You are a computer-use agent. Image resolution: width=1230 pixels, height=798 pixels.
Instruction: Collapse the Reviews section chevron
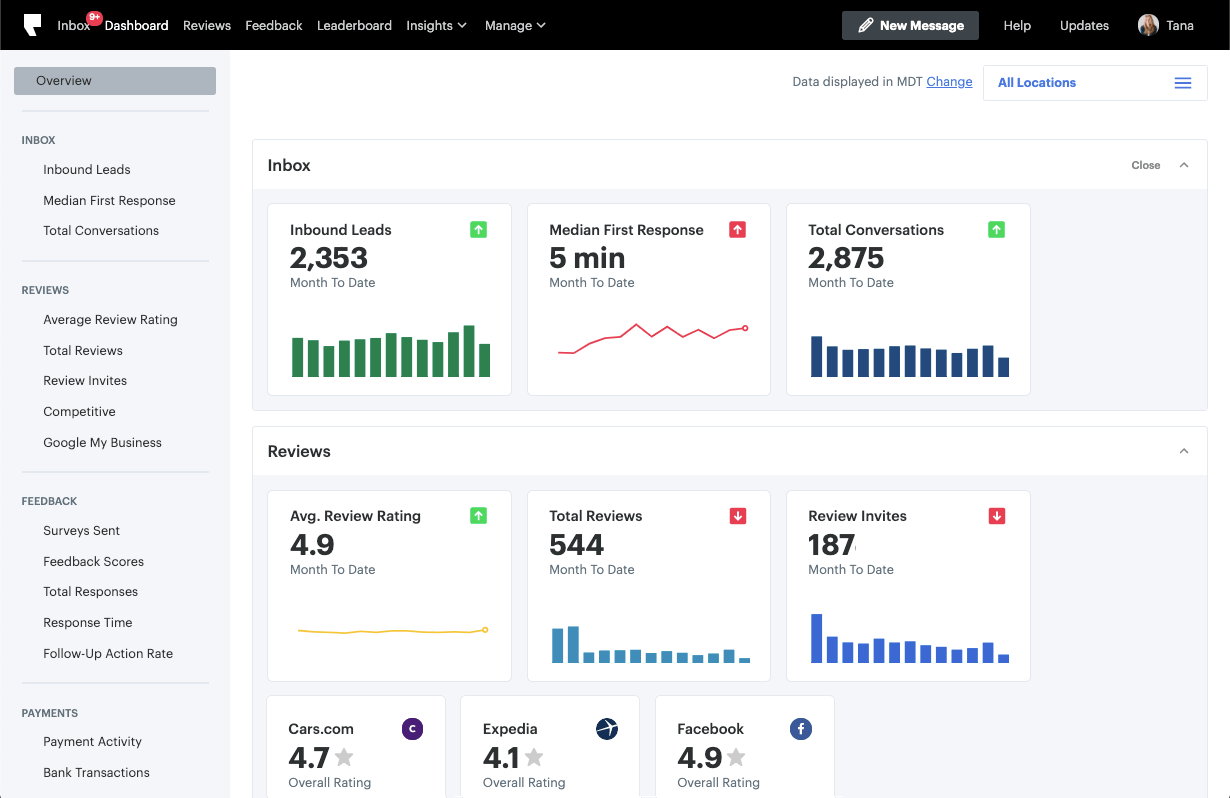click(1184, 451)
